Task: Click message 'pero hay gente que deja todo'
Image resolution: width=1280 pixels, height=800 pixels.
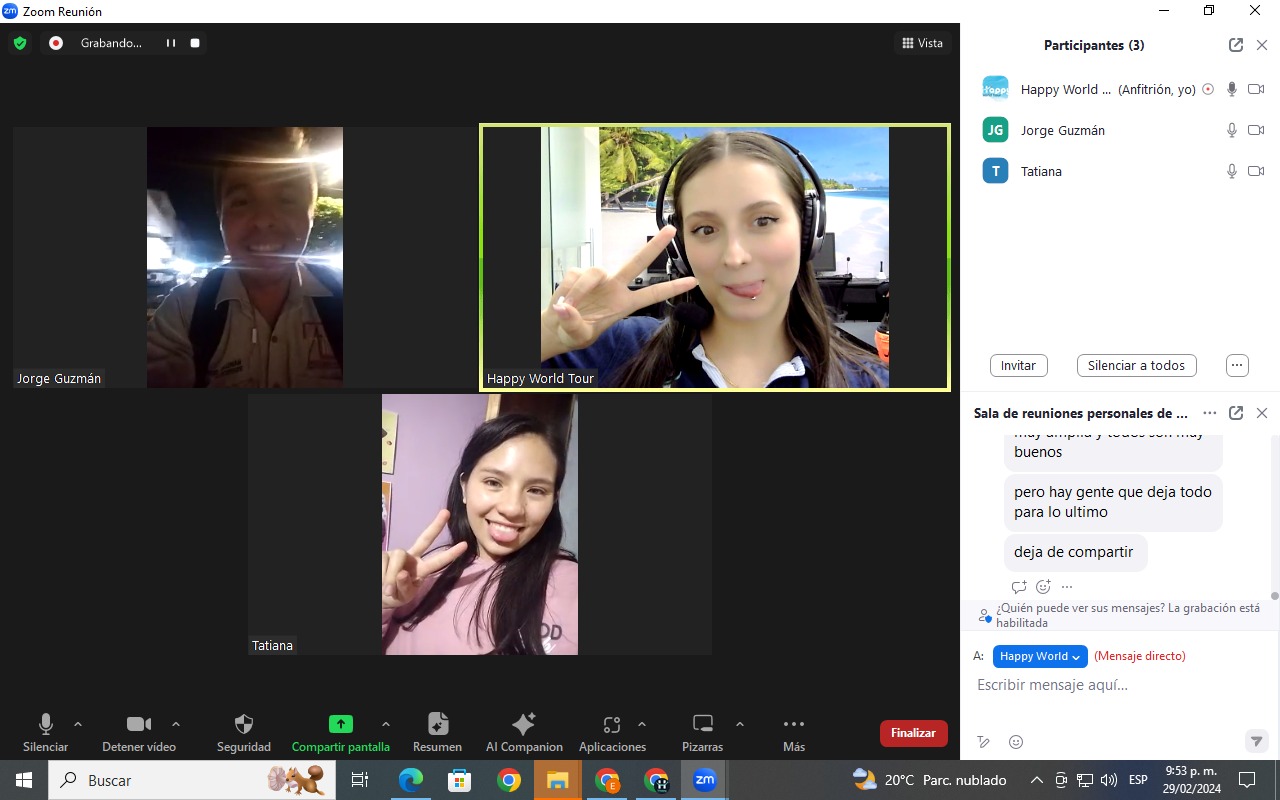Action: point(1113,502)
